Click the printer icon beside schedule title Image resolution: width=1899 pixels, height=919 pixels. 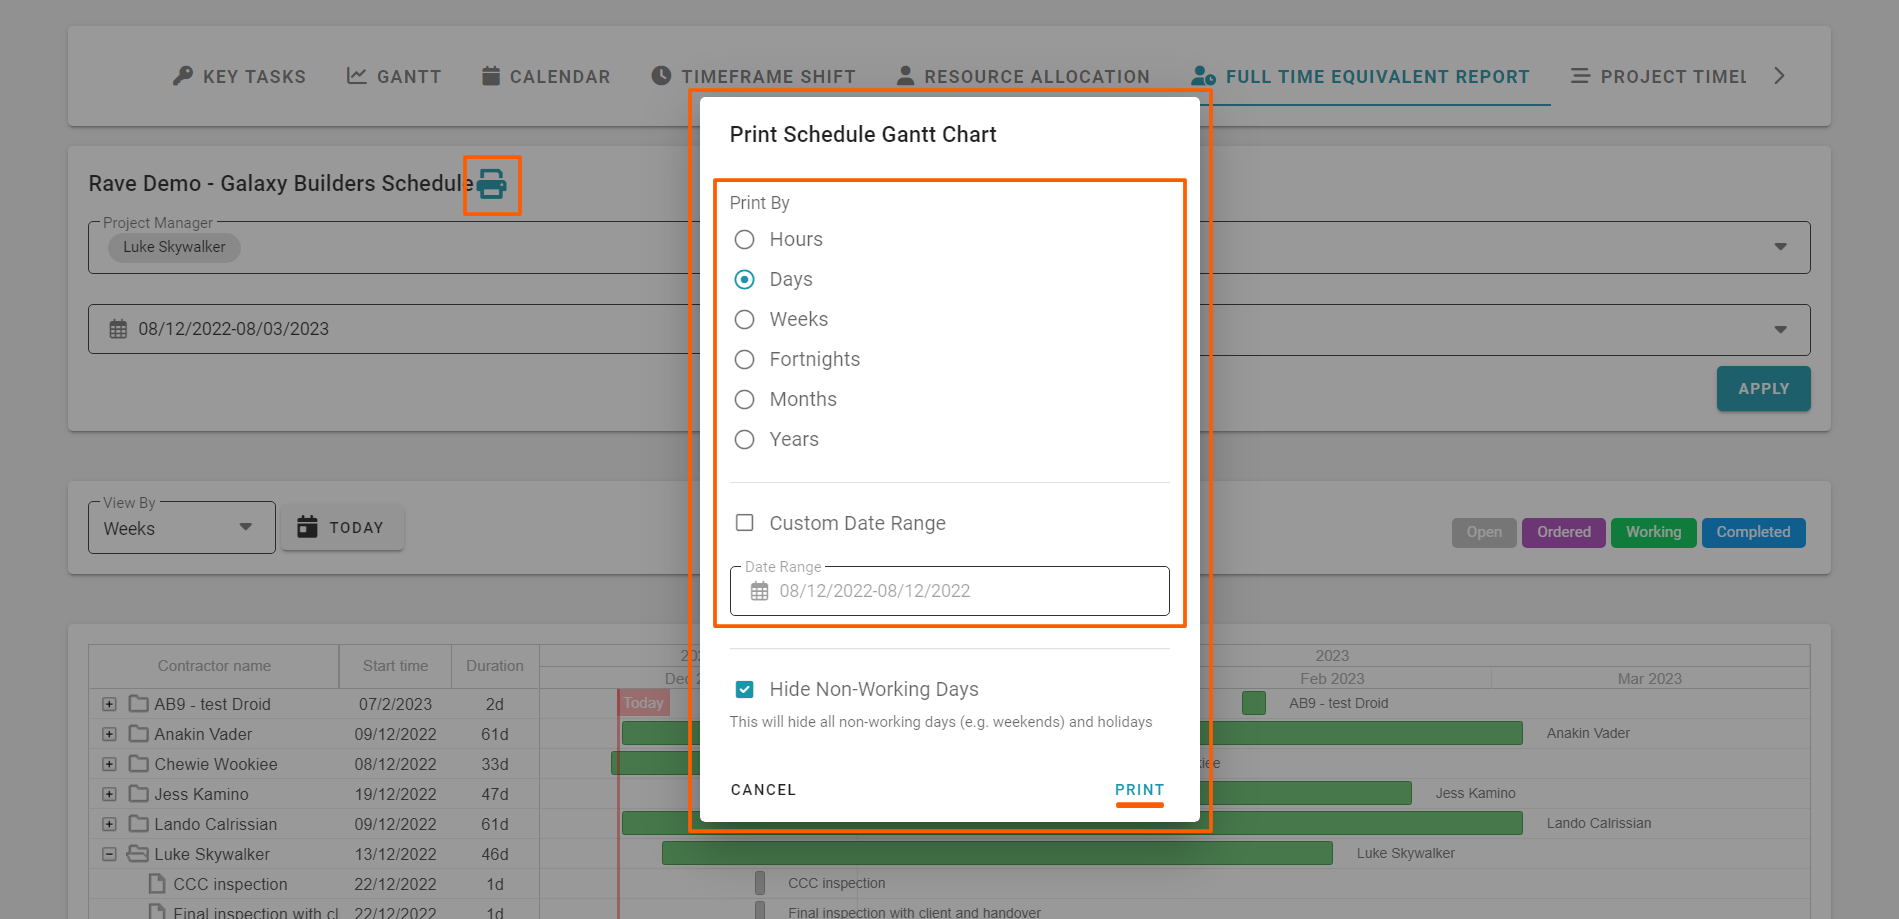[x=491, y=185]
